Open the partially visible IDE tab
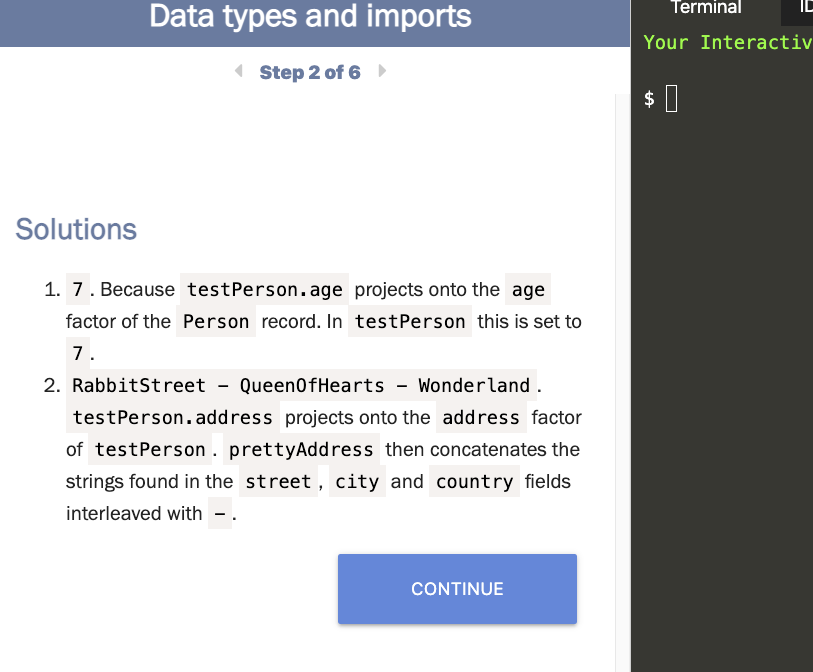The width and height of the screenshot is (813, 672). point(802,8)
